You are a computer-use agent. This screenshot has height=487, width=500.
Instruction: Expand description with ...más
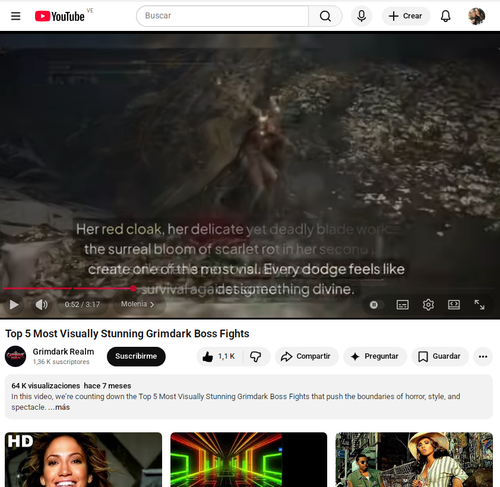(x=59, y=407)
